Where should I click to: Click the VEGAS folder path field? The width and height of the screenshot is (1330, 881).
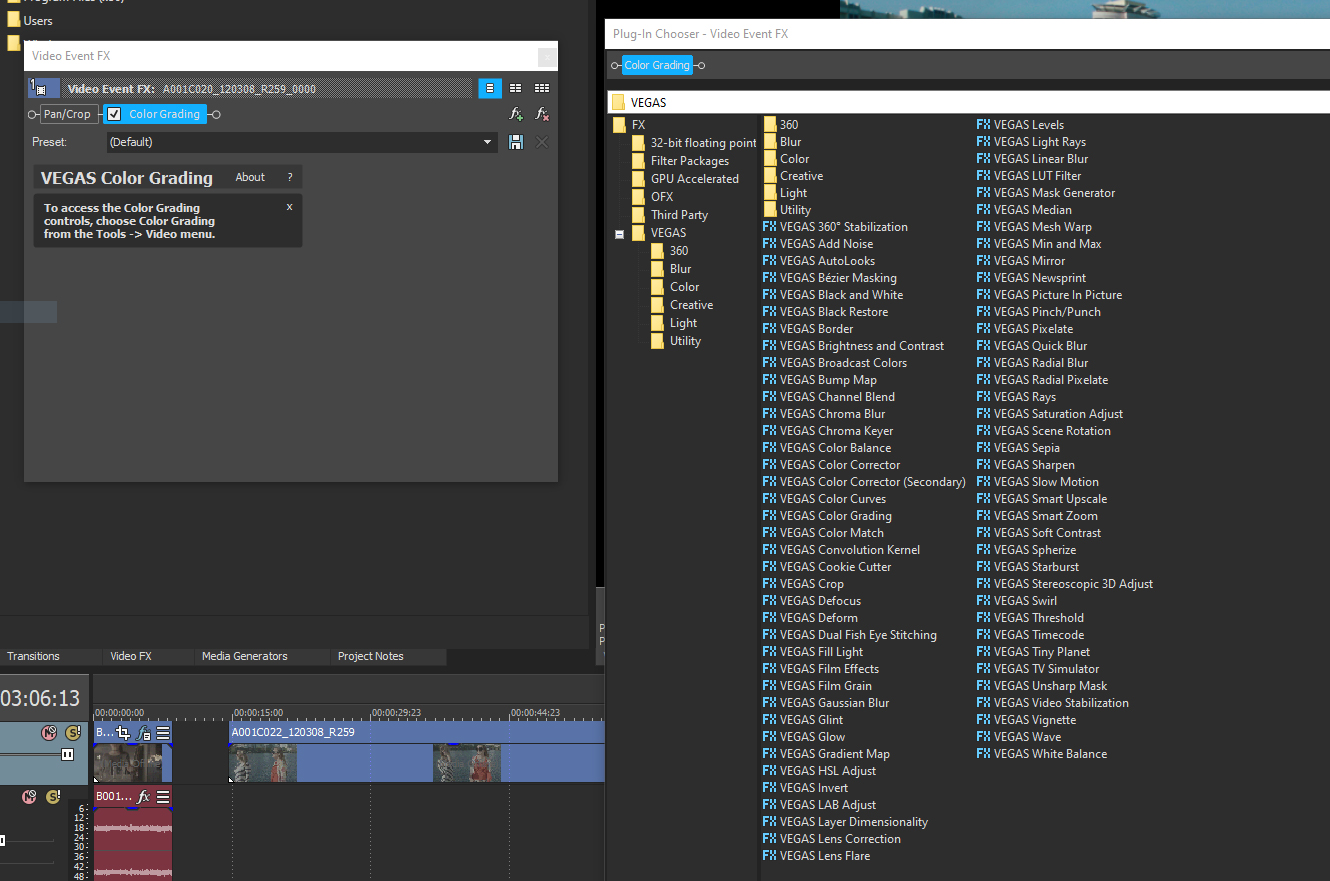968,102
